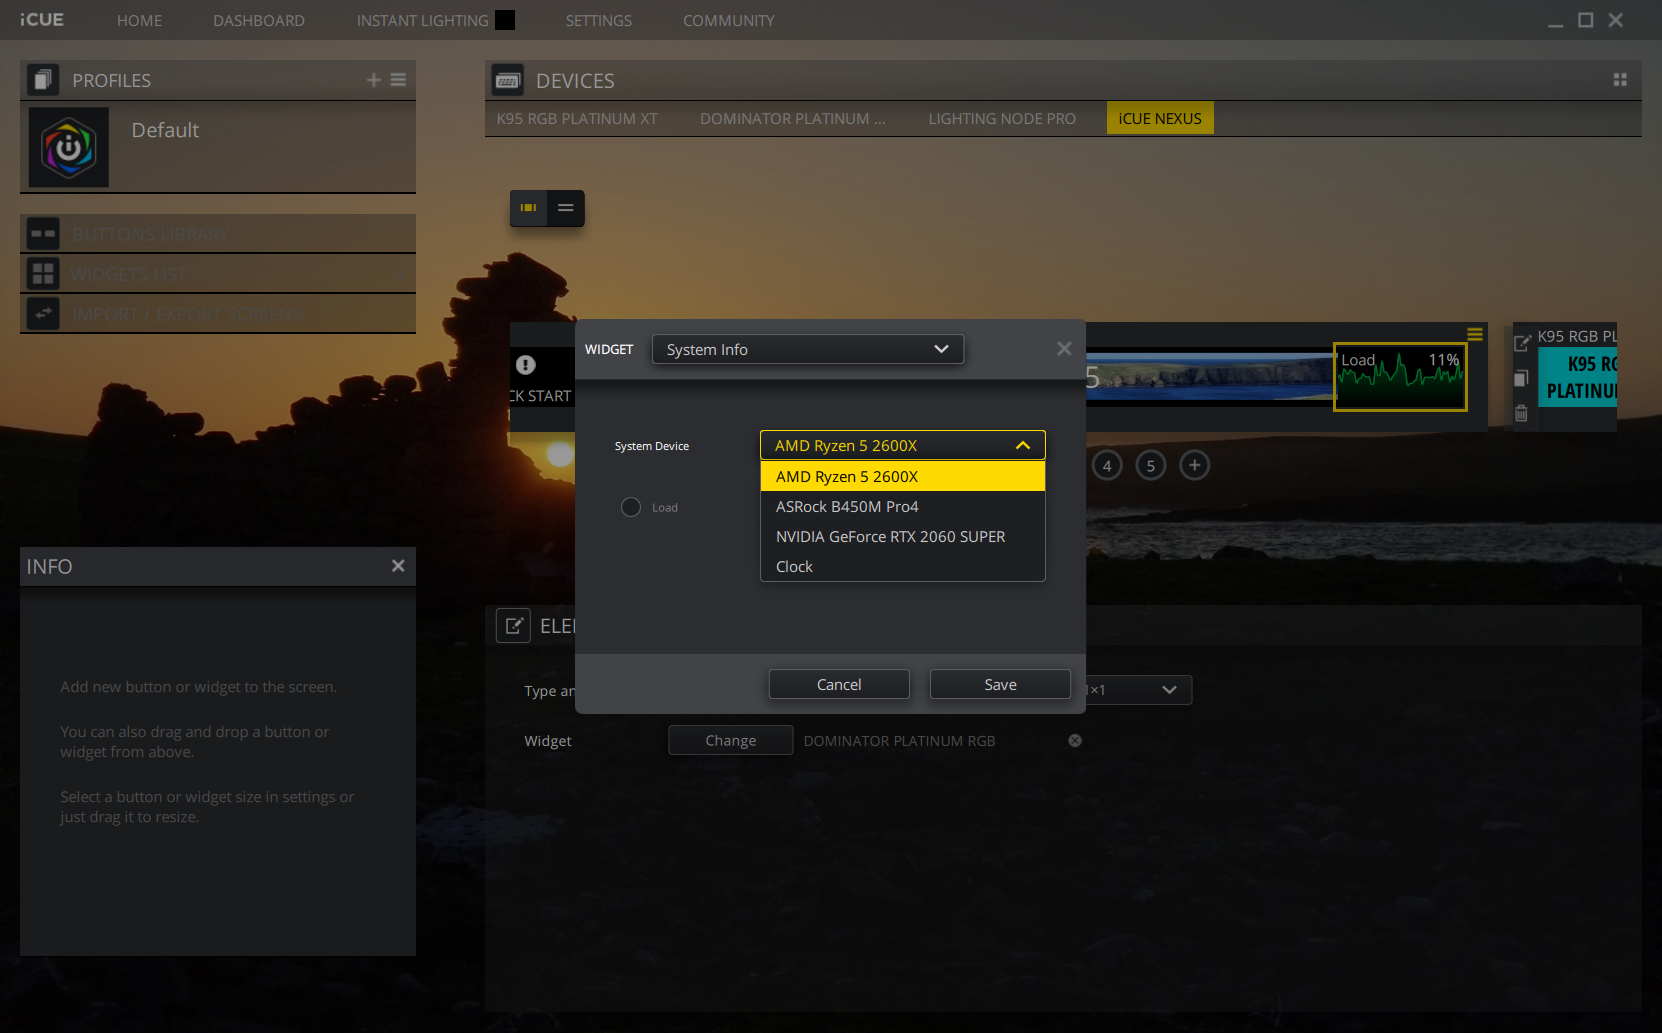Click the Change widget button
Screen dimensions: 1662x1033
click(x=731, y=740)
